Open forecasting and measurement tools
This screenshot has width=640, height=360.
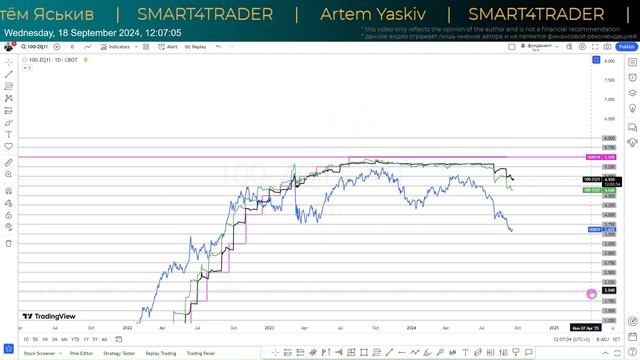point(9,111)
